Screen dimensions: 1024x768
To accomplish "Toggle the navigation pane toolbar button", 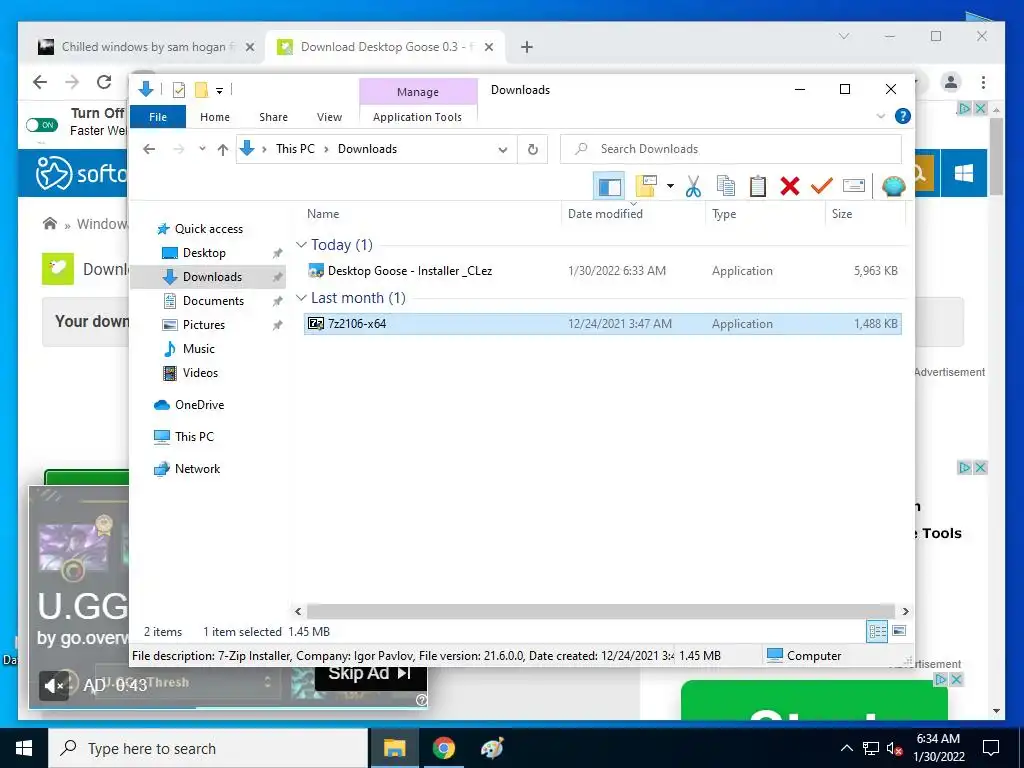I will click(x=609, y=186).
